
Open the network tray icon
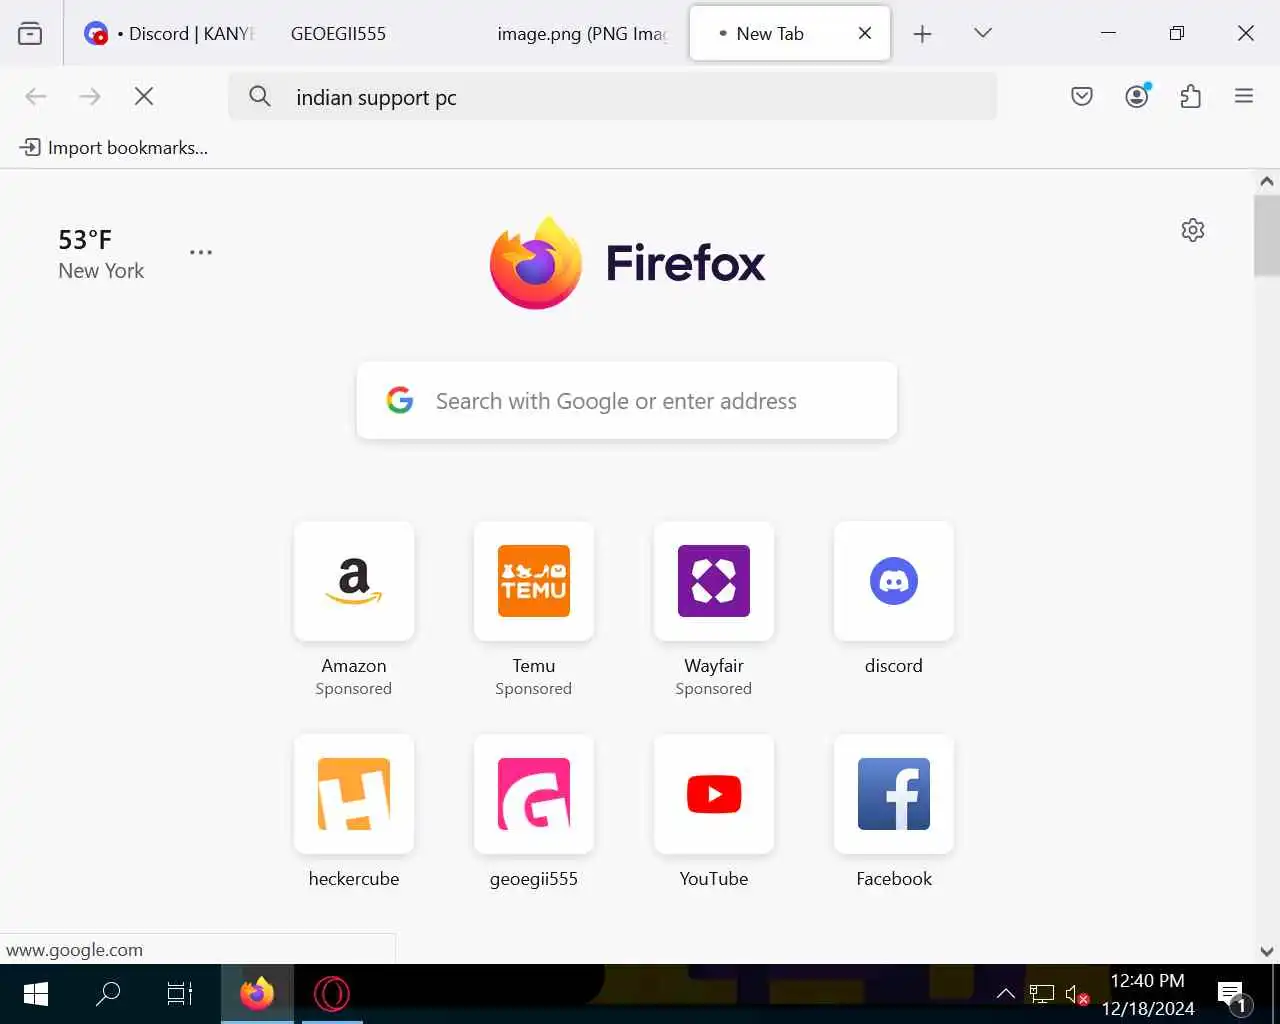click(1042, 994)
